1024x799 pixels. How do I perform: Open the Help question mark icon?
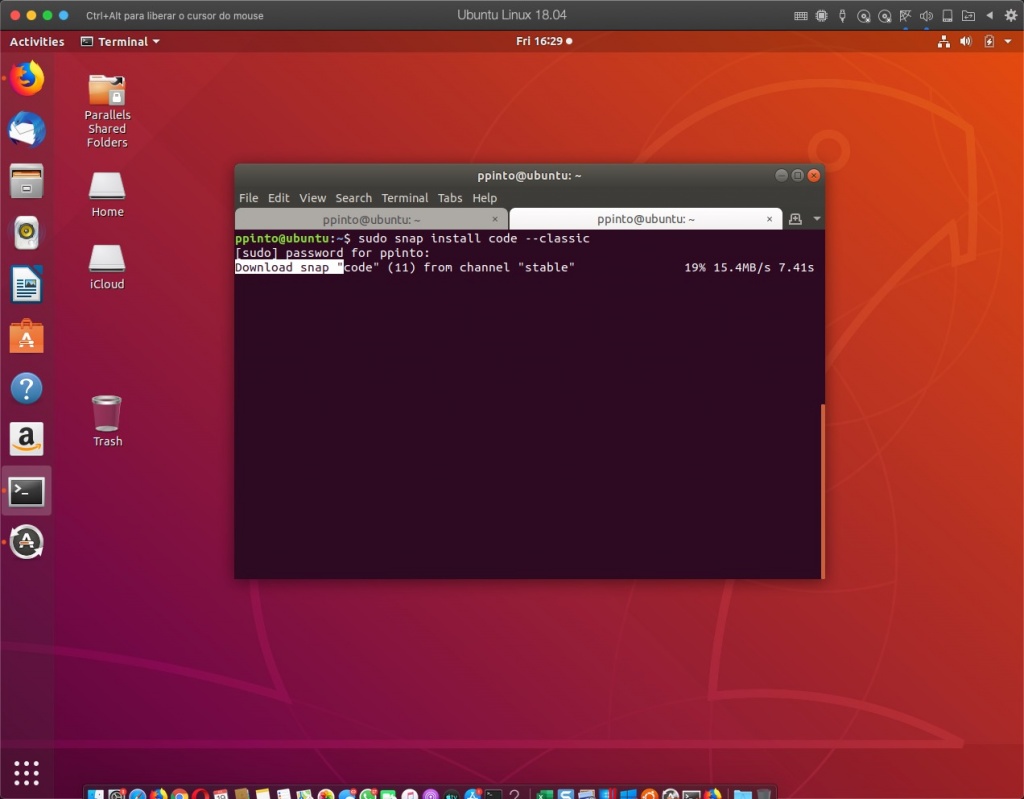[x=27, y=388]
